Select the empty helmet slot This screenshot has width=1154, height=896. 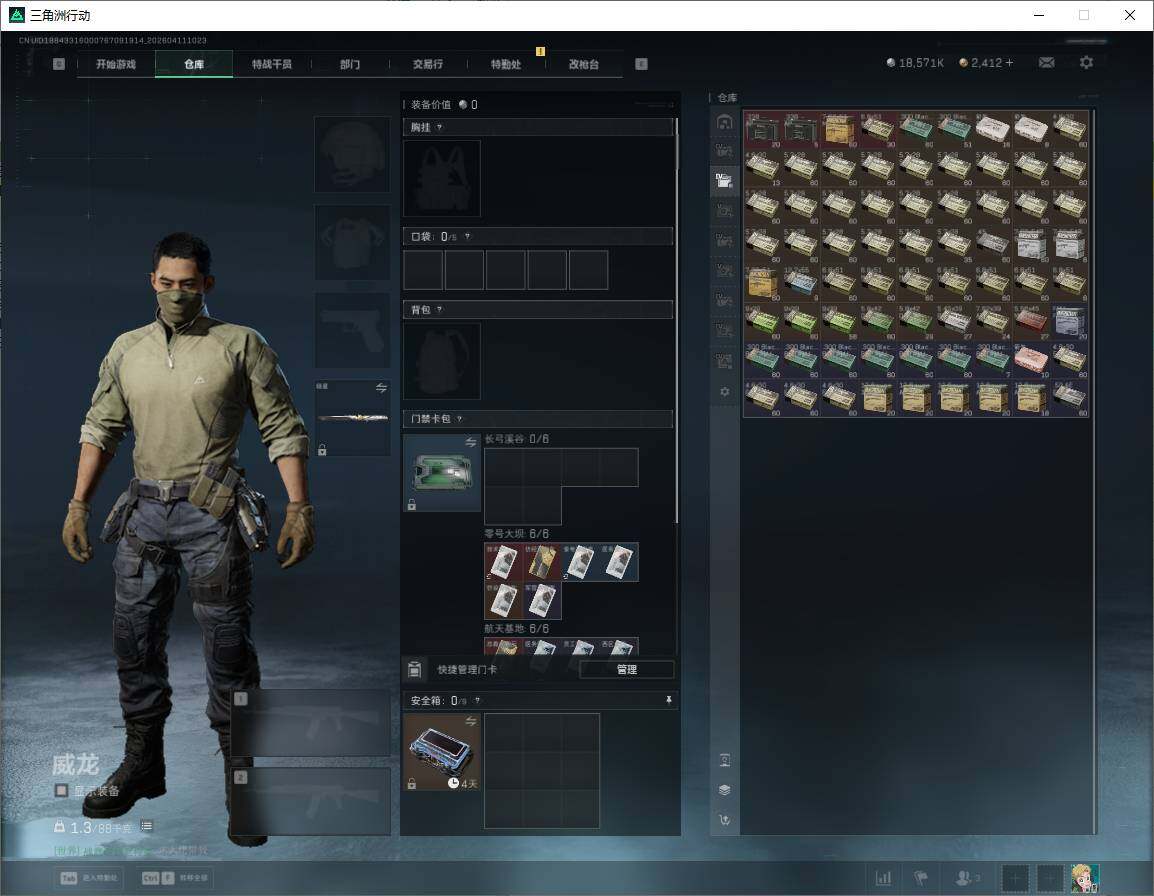pos(353,154)
